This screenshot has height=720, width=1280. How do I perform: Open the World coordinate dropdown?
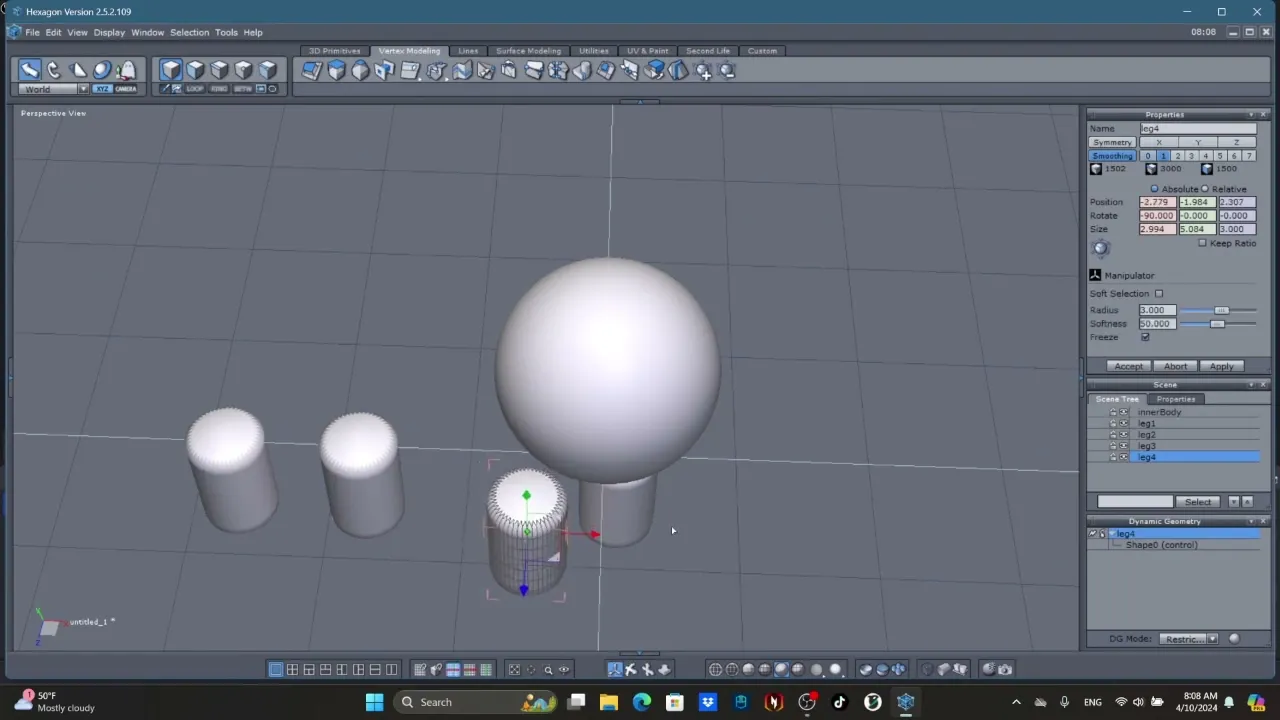53,89
